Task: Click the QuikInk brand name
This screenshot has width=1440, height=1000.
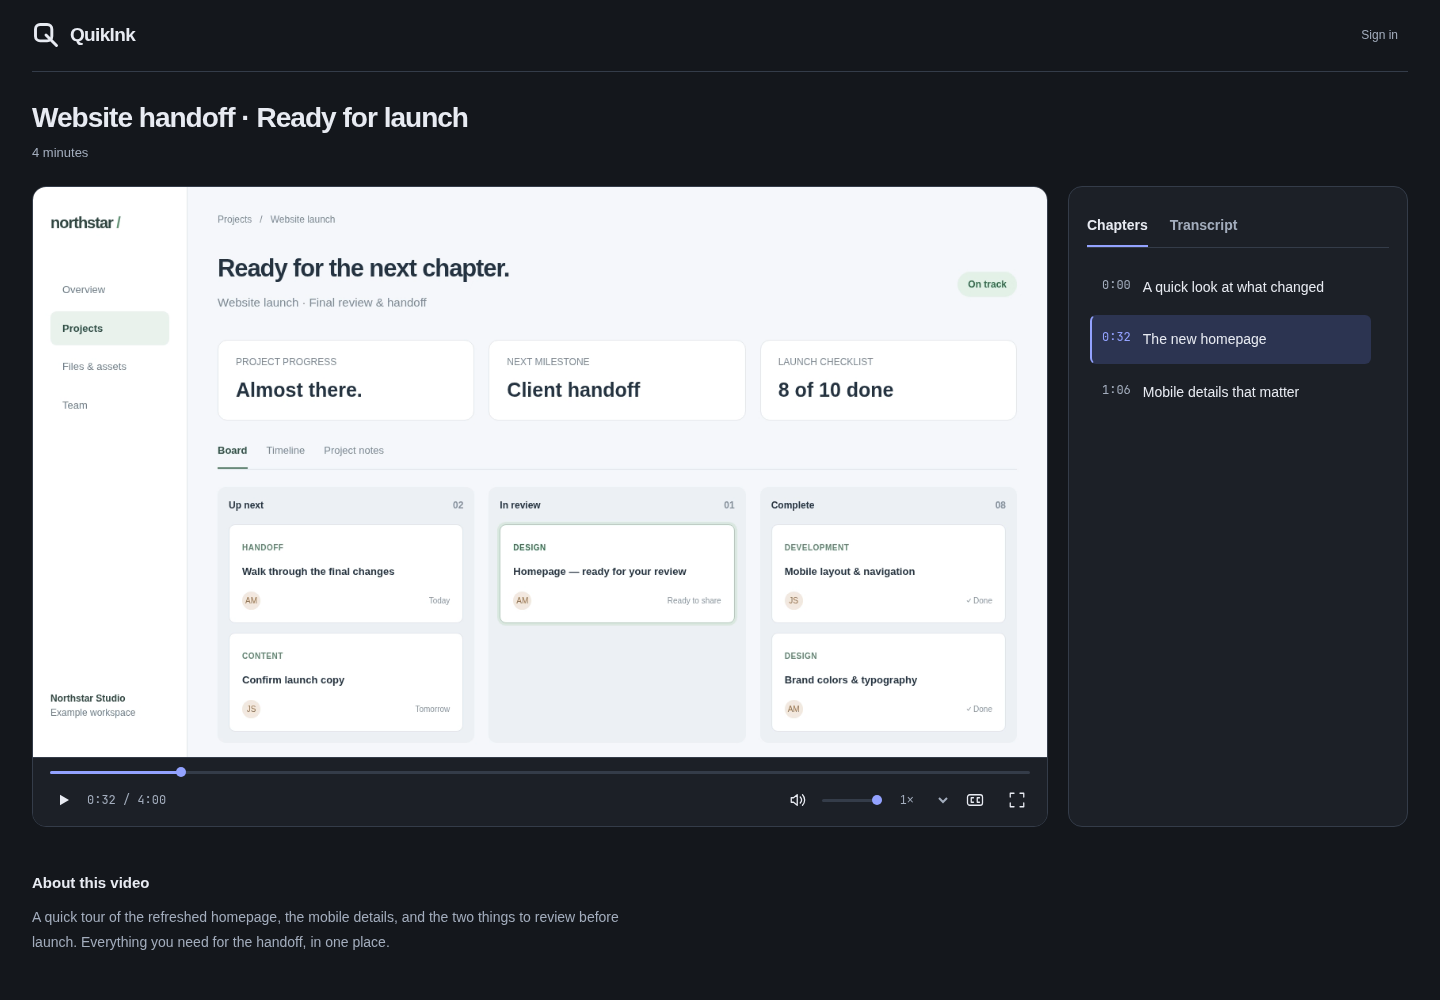Action: click(102, 35)
